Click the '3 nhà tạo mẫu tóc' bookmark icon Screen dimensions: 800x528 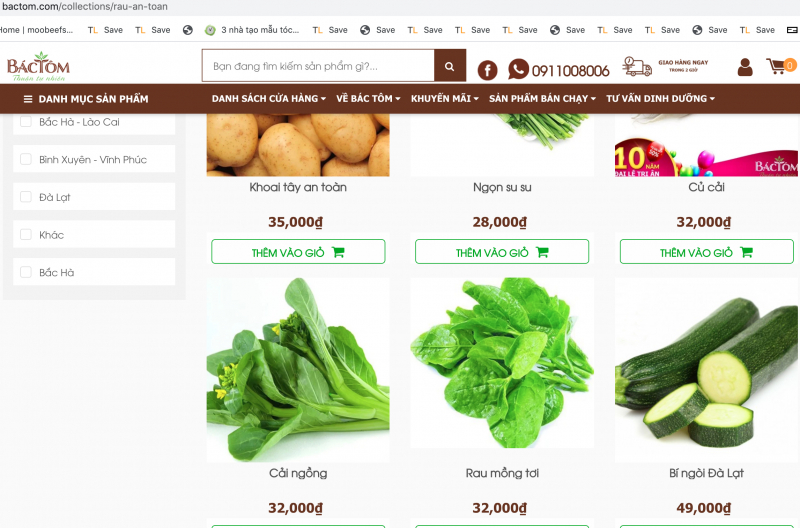pos(210,30)
